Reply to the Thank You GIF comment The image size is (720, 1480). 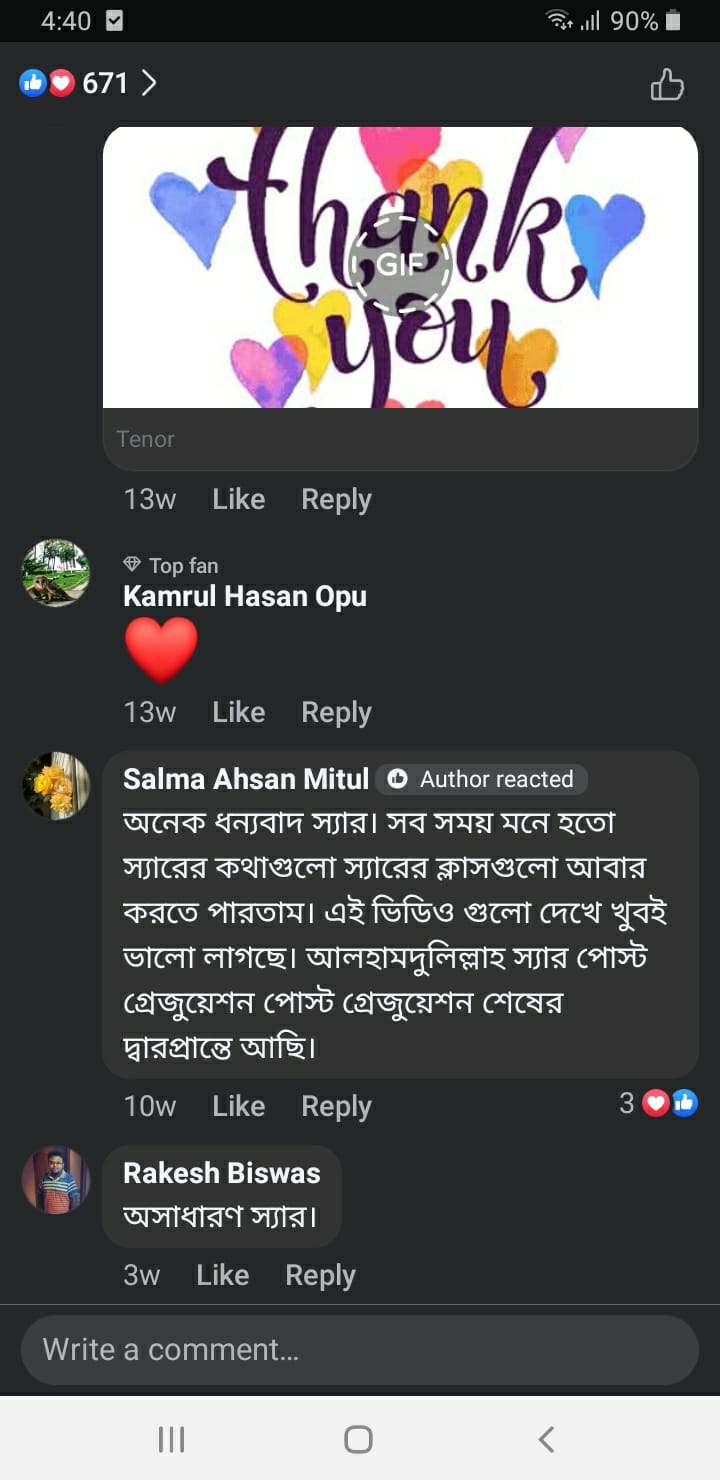(x=336, y=499)
